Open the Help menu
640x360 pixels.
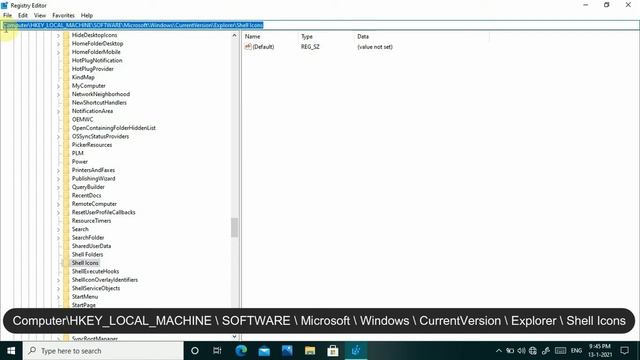87,16
